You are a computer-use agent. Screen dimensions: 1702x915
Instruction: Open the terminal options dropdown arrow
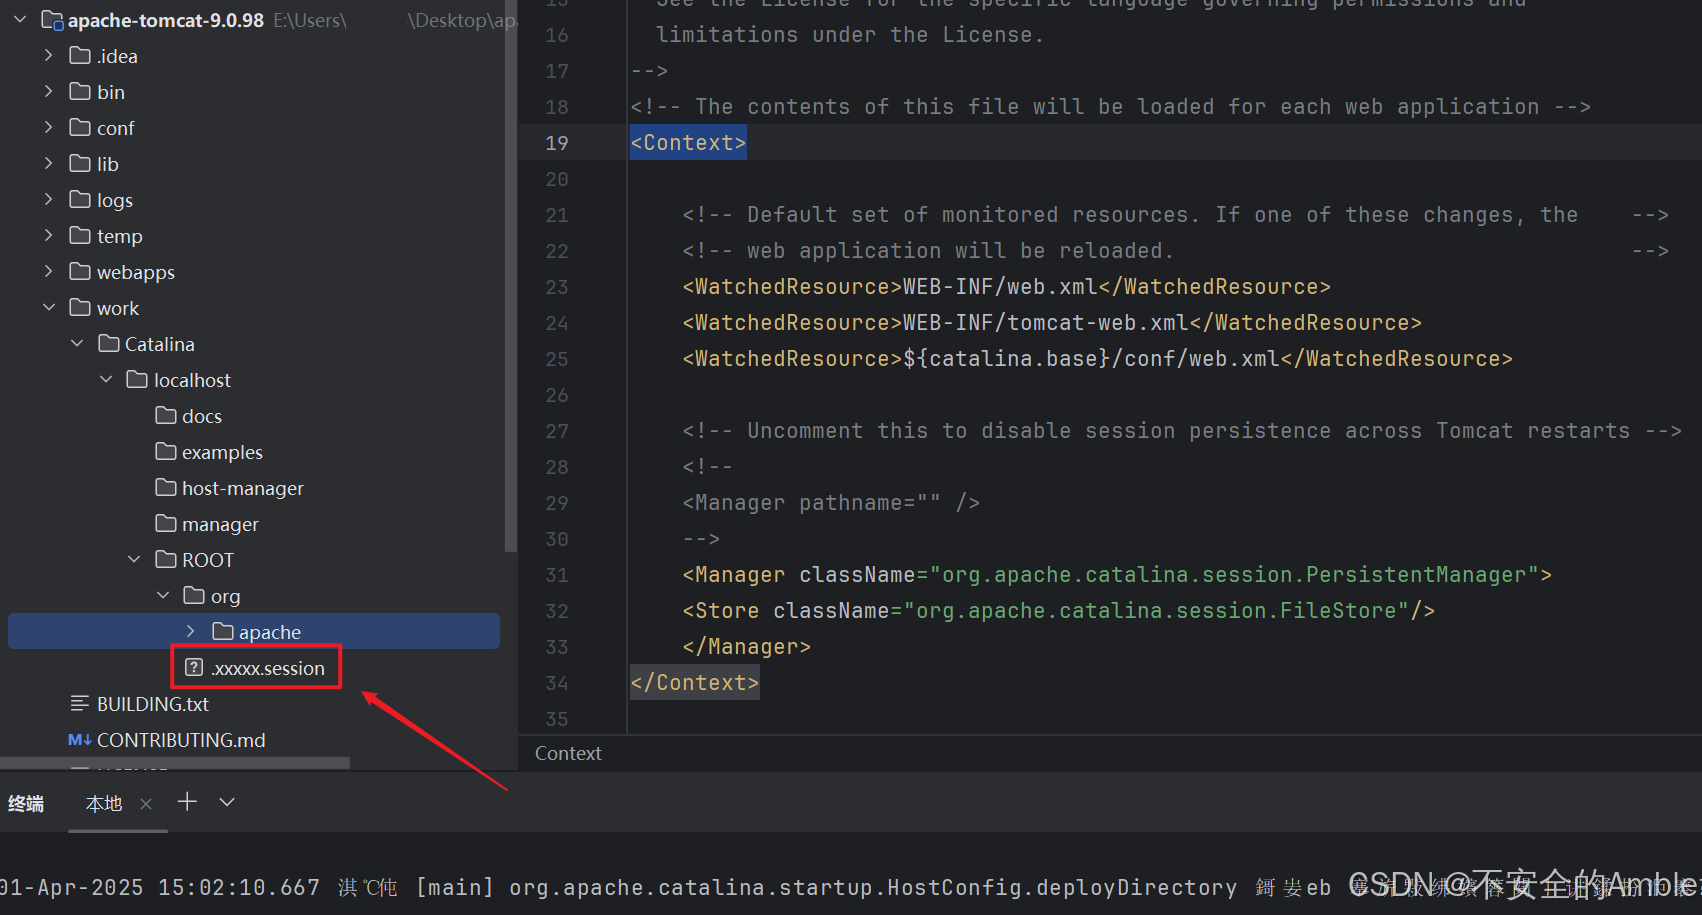pos(227,801)
